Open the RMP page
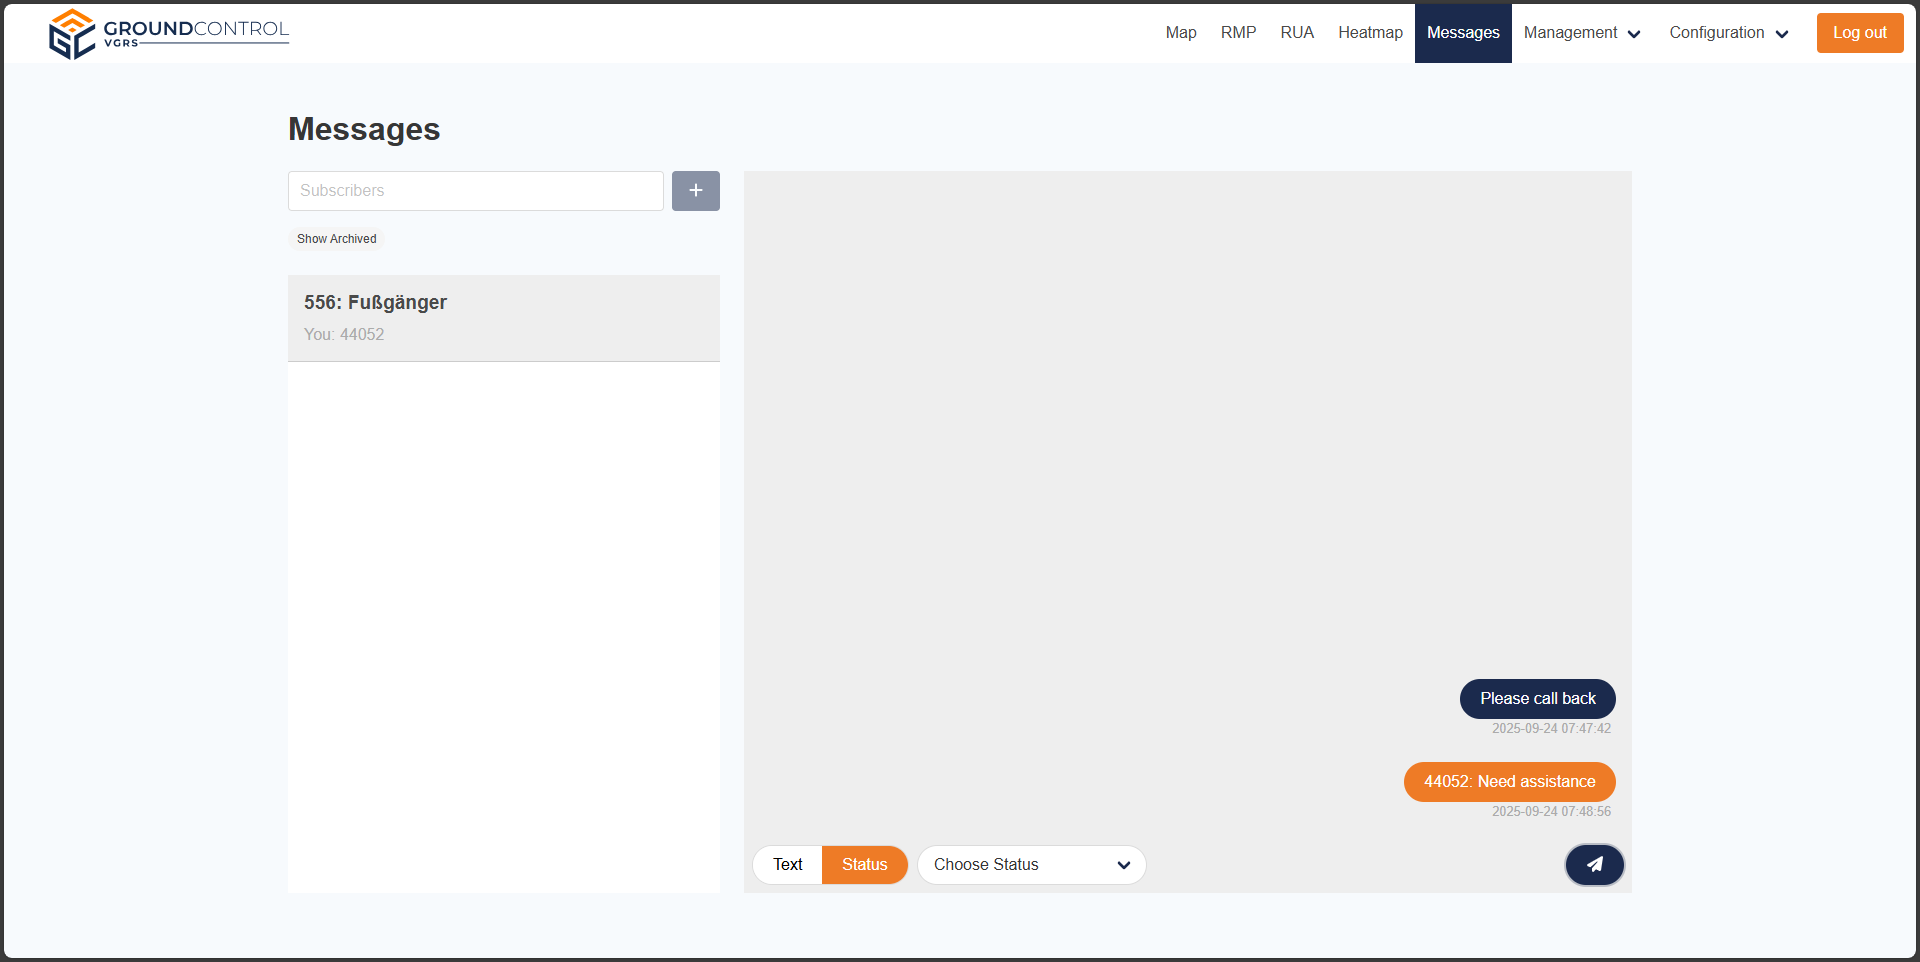The image size is (1920, 962). [1238, 33]
